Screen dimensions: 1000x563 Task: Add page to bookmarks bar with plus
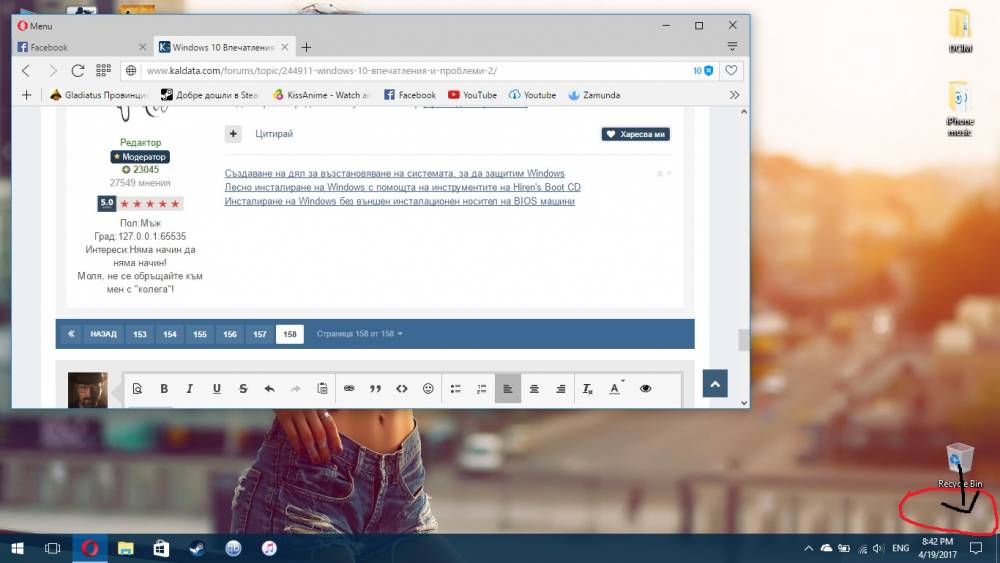[26, 95]
